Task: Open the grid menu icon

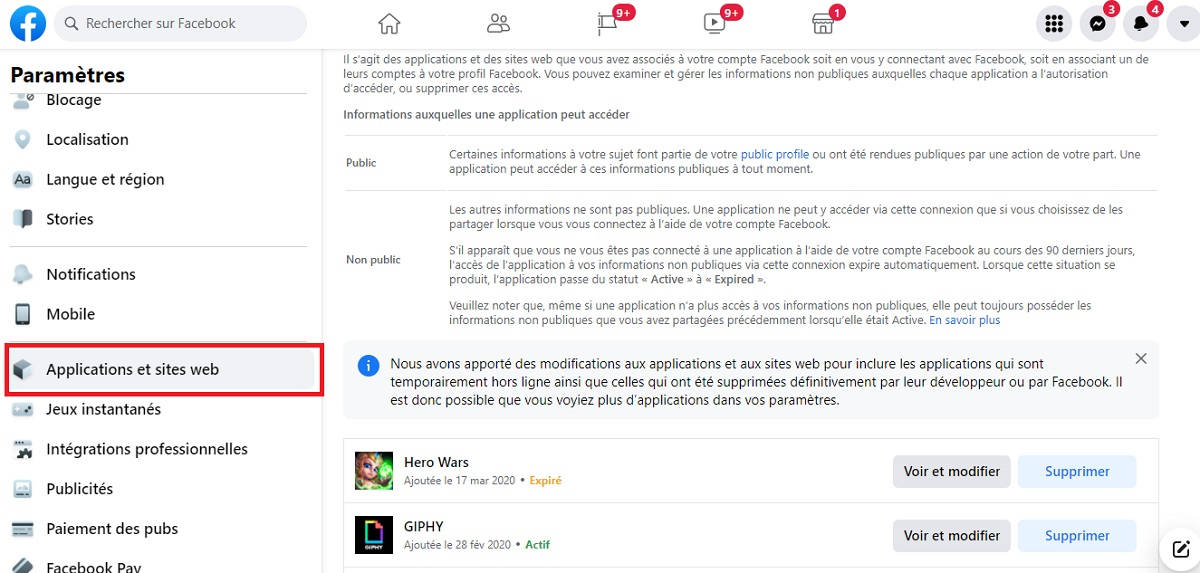Action: tap(1053, 24)
